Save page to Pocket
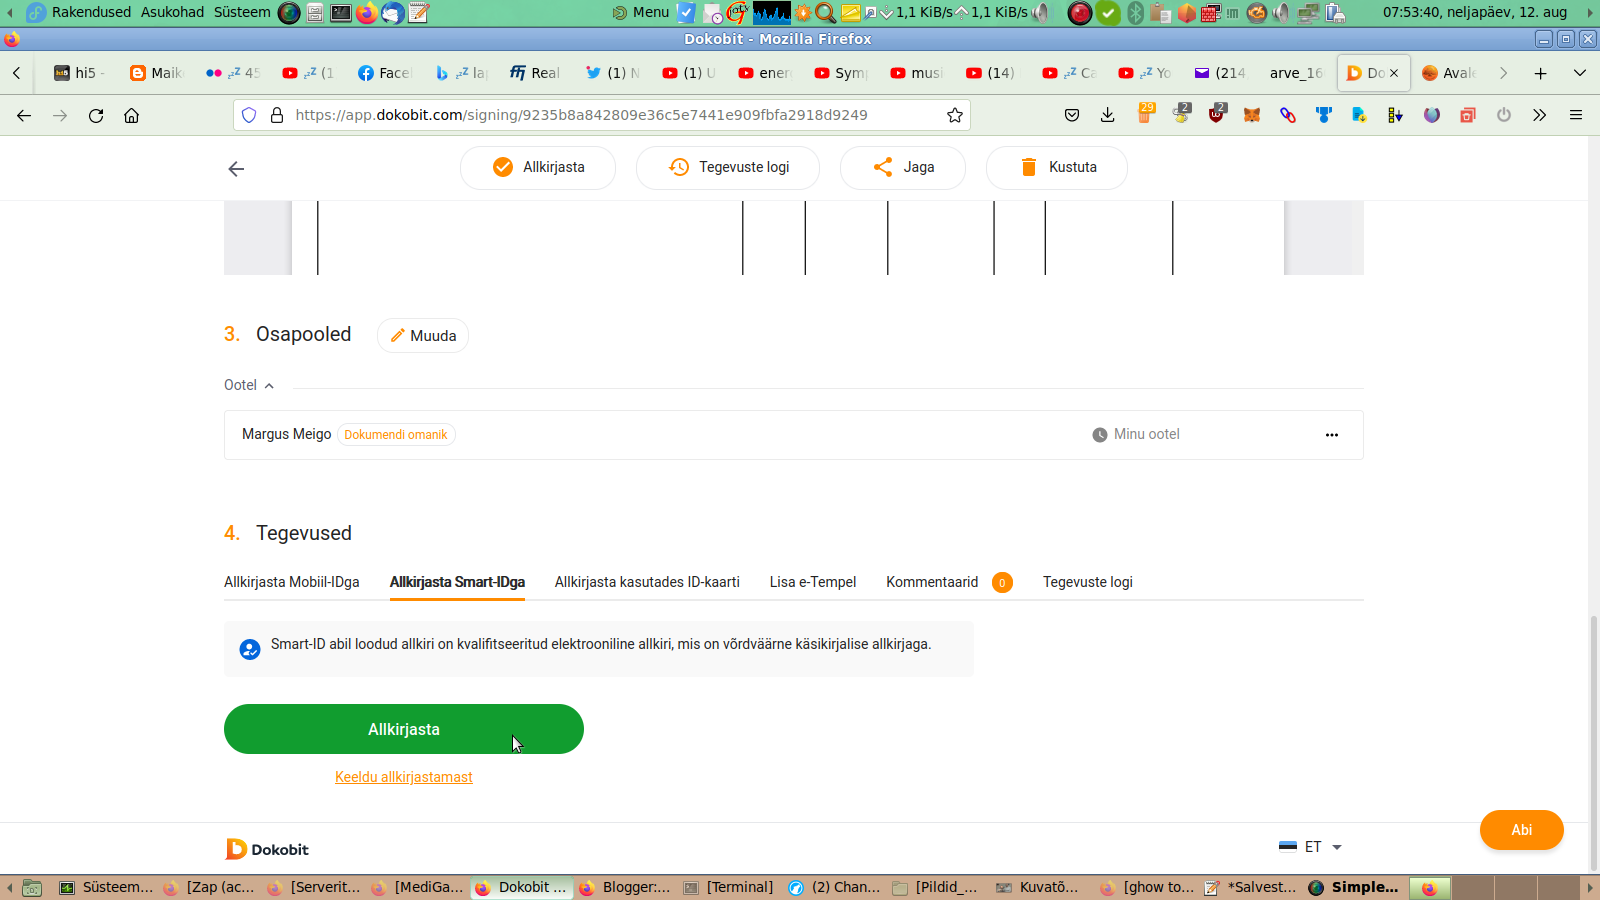This screenshot has height=900, width=1600. coord(1072,115)
